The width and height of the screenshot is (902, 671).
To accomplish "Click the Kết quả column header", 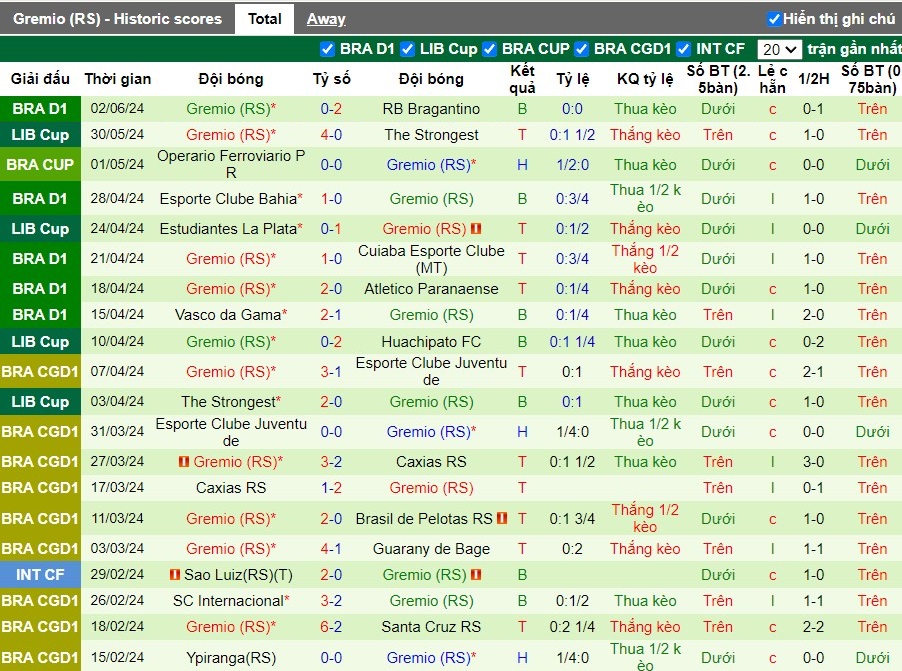I will pyautogui.click(x=522, y=79).
